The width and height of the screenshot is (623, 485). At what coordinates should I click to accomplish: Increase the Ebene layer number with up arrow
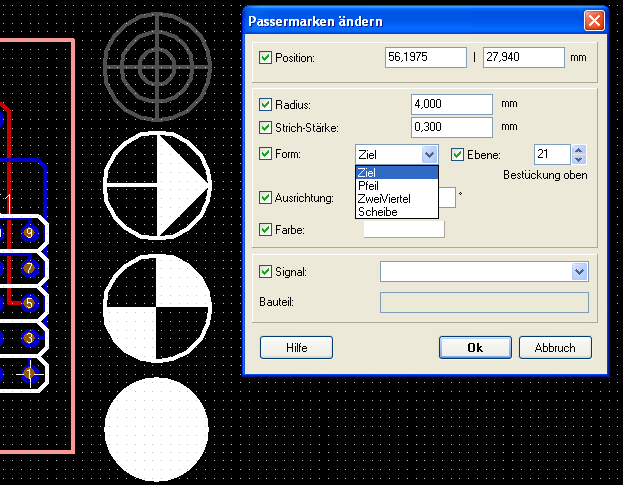click(579, 150)
